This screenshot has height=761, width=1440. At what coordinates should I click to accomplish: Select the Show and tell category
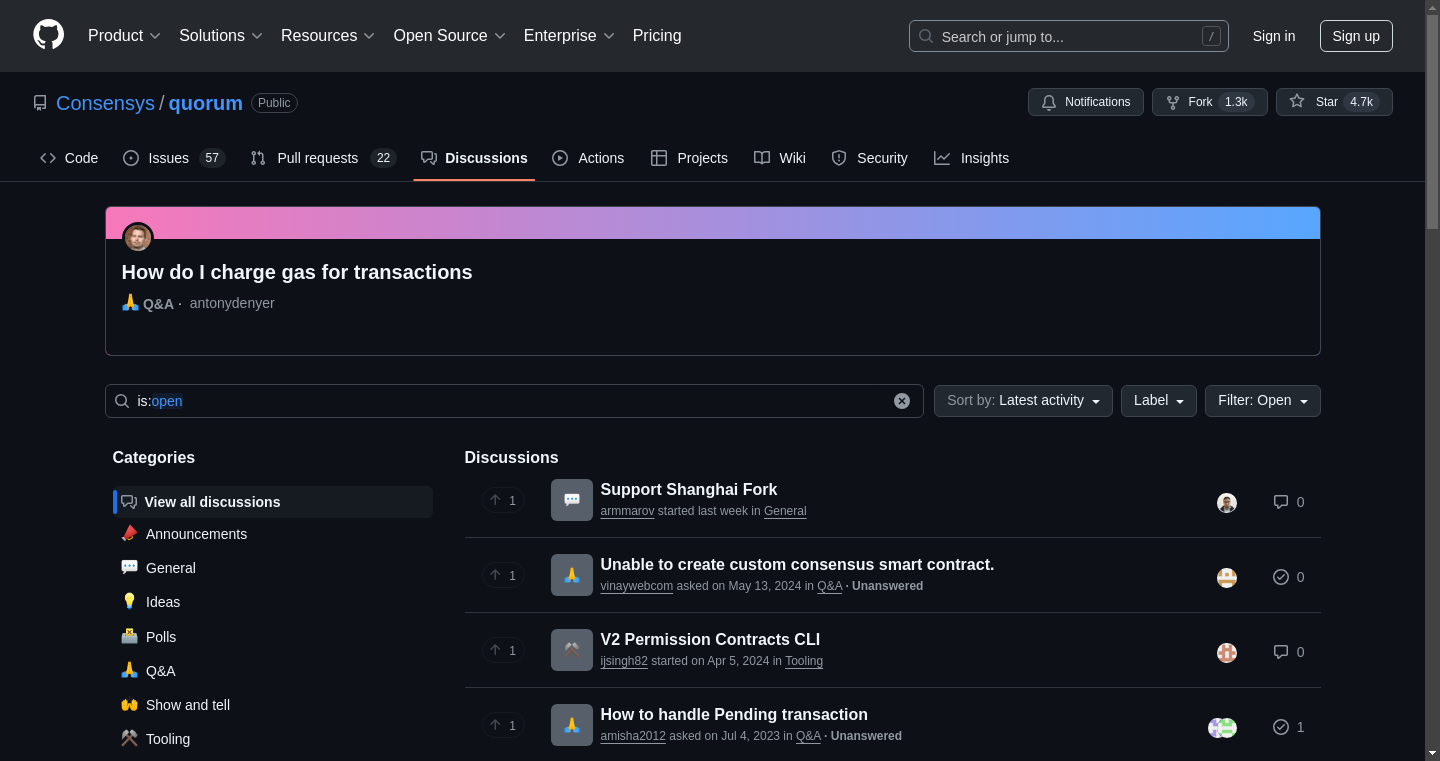coord(273,705)
